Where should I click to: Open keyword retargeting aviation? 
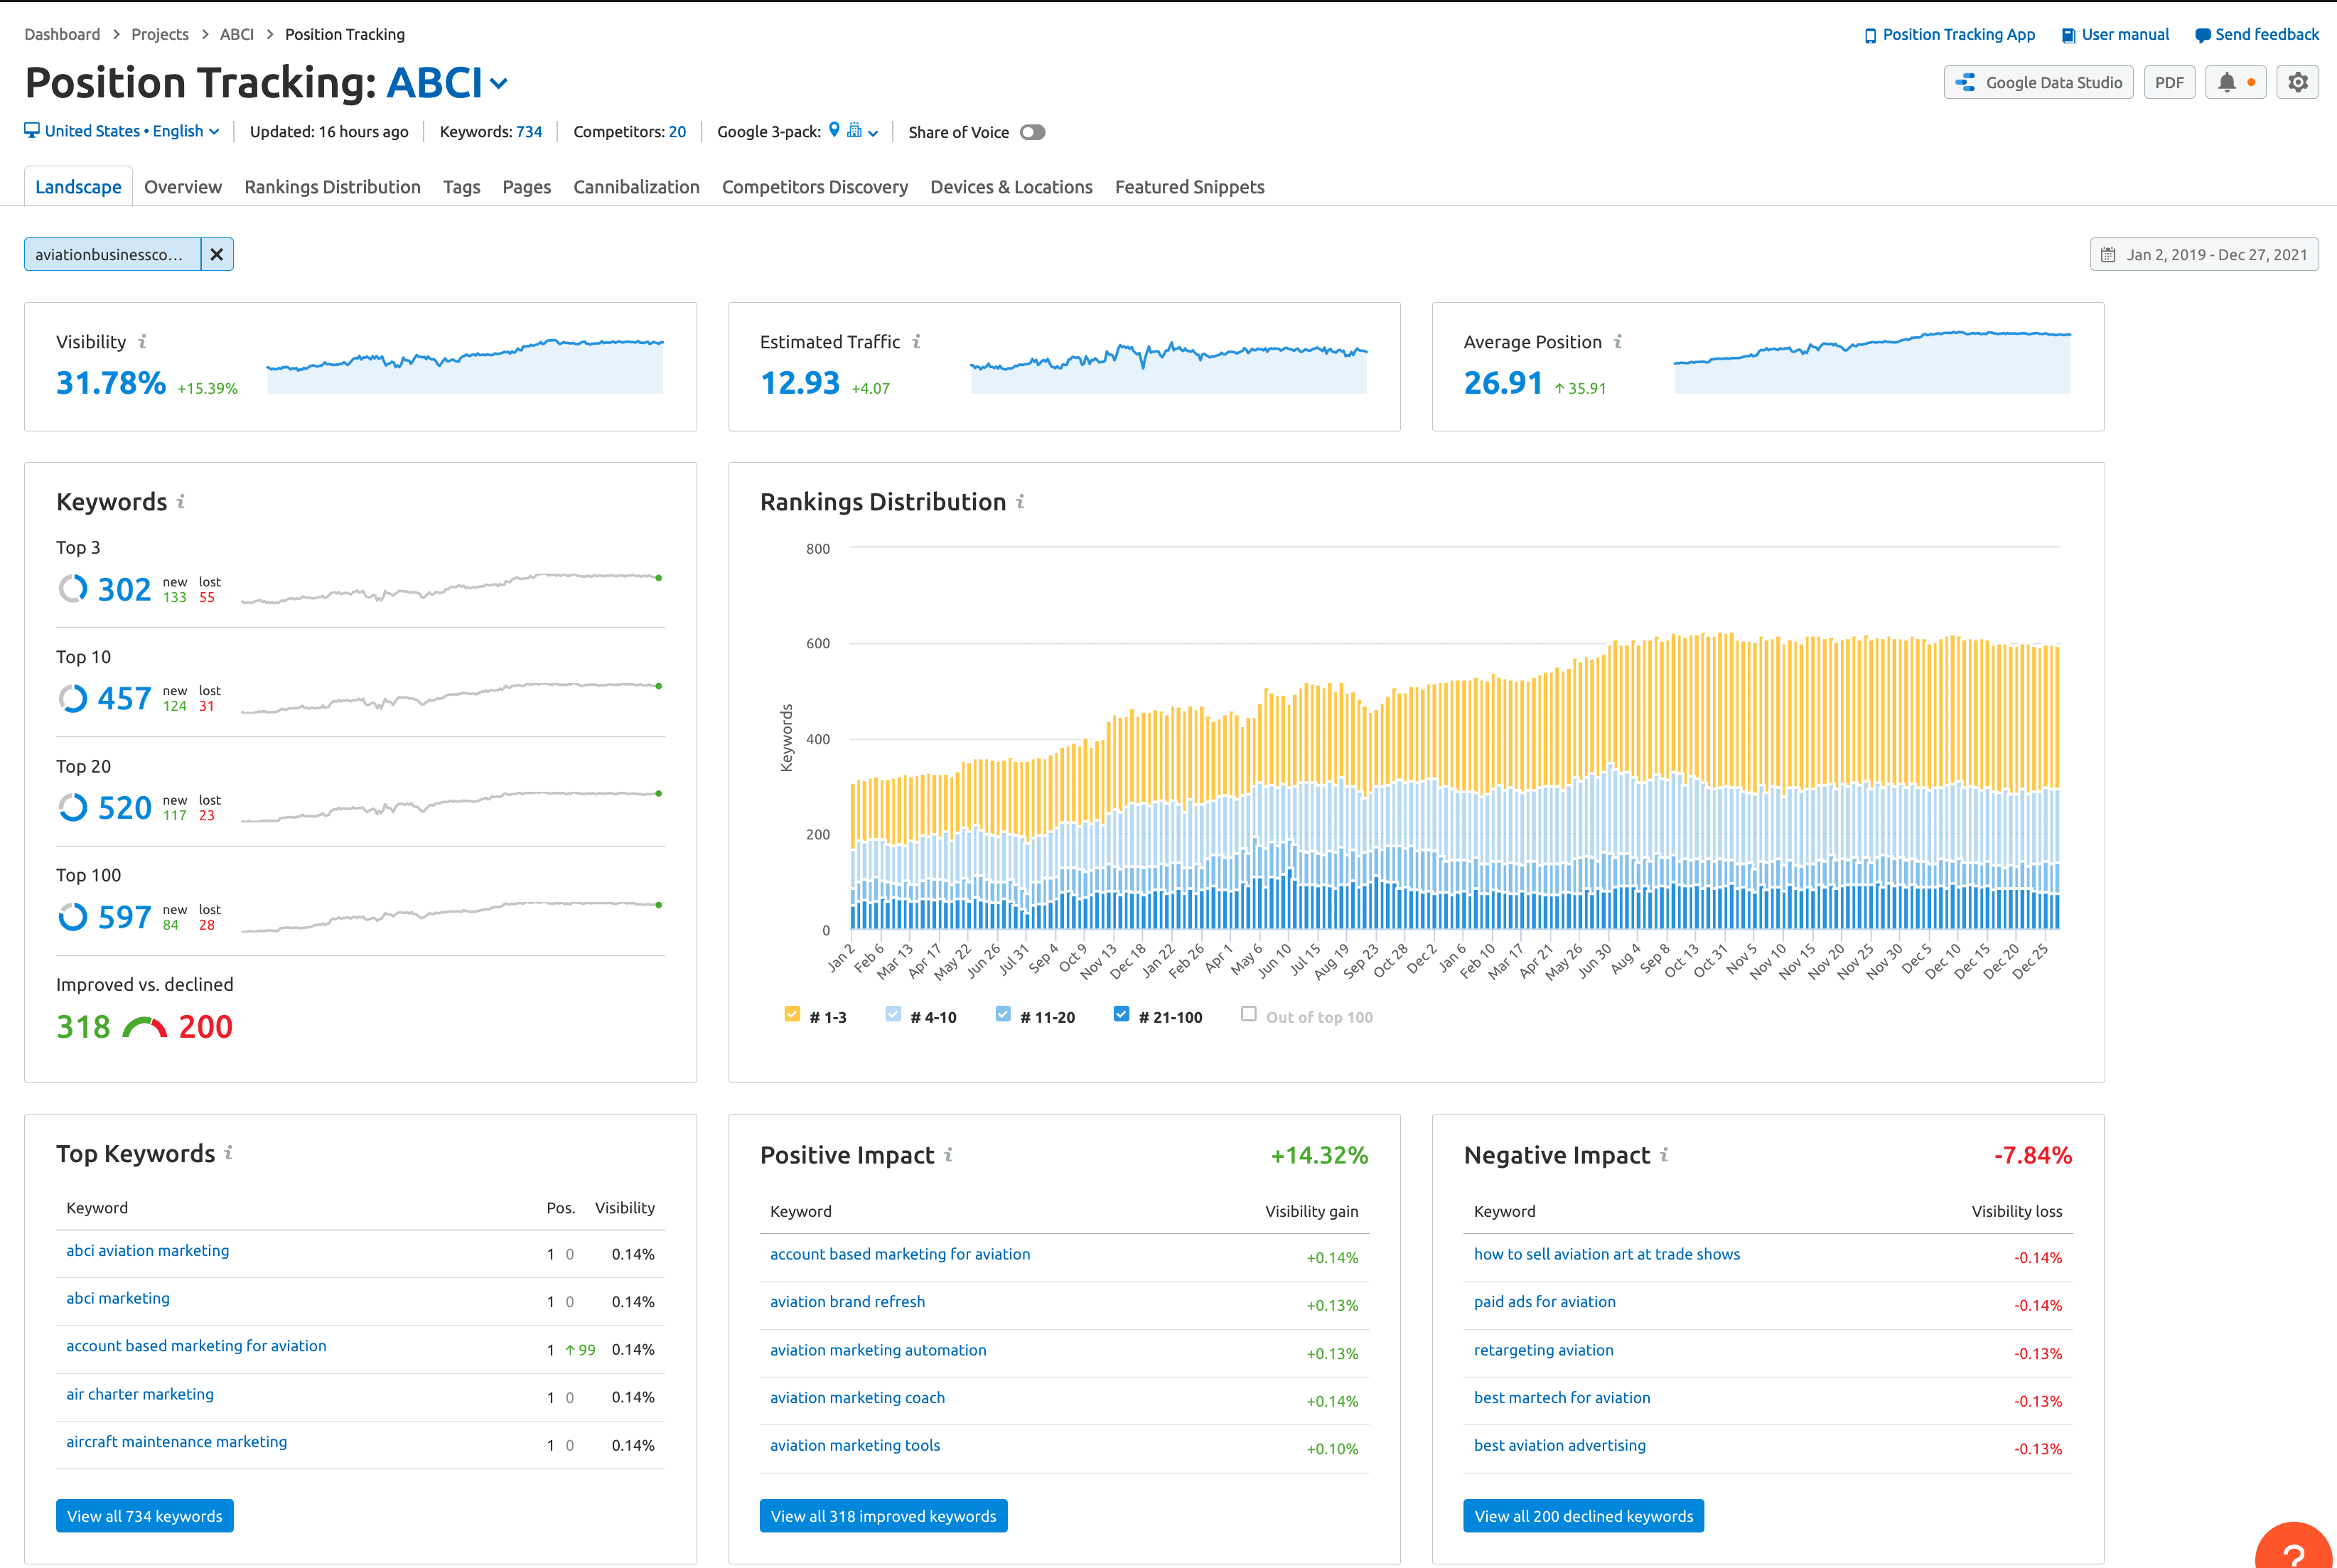(x=1543, y=1350)
